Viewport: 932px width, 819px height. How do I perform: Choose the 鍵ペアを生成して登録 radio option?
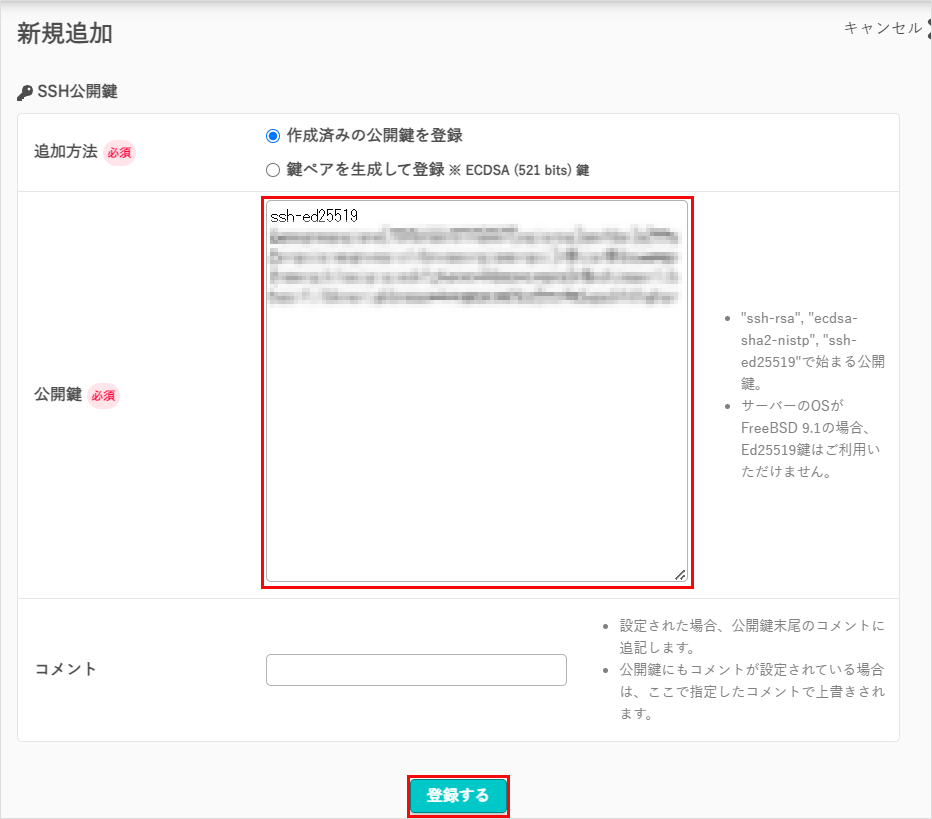tap(273, 170)
